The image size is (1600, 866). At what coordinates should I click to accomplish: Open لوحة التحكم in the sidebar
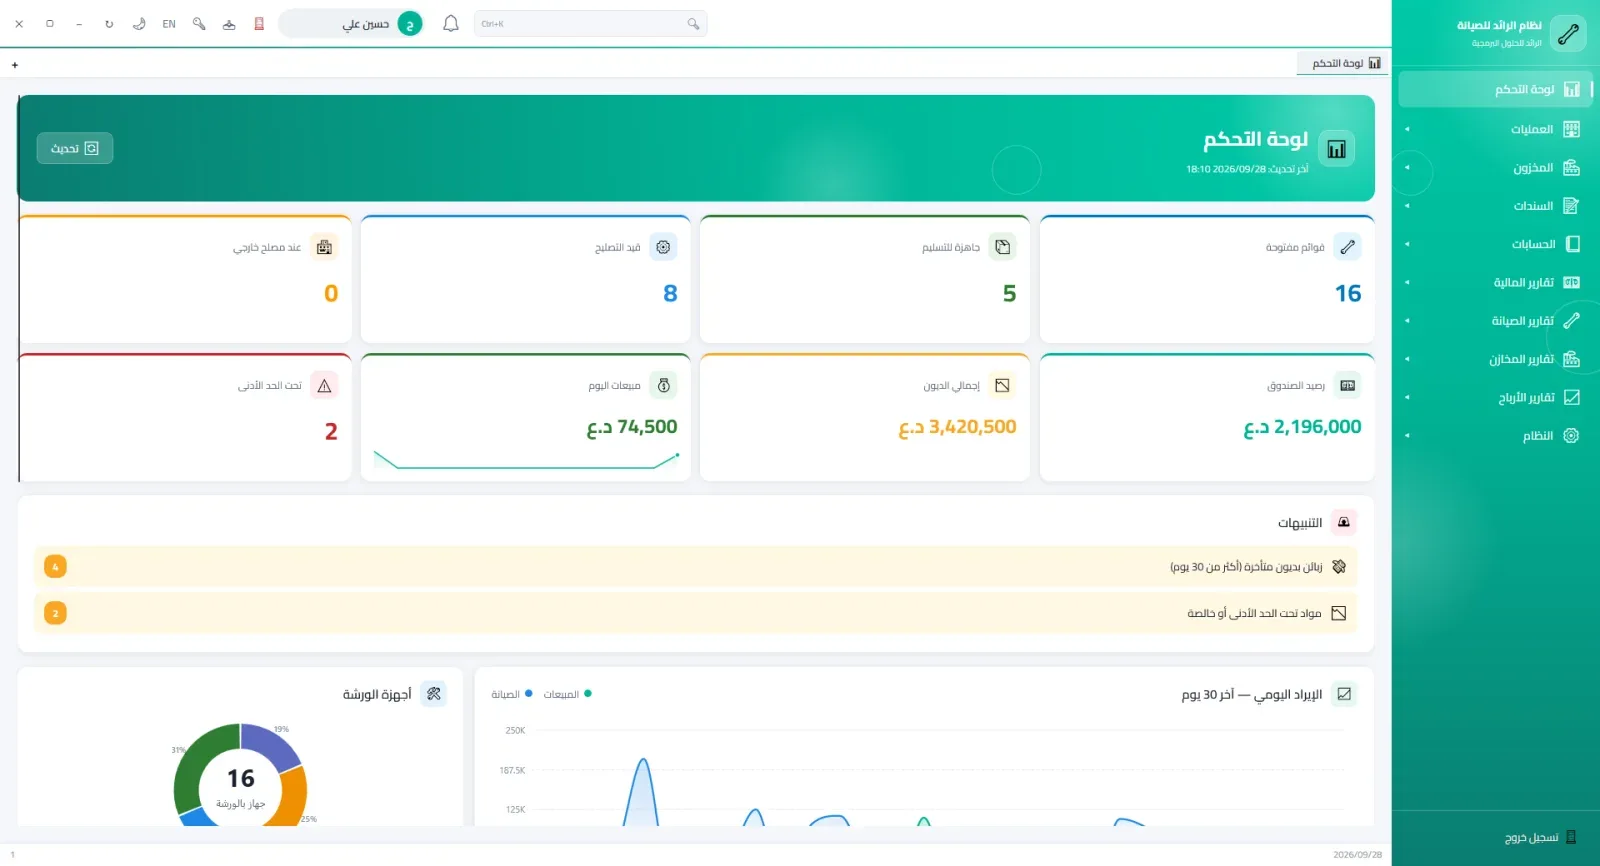1495,89
